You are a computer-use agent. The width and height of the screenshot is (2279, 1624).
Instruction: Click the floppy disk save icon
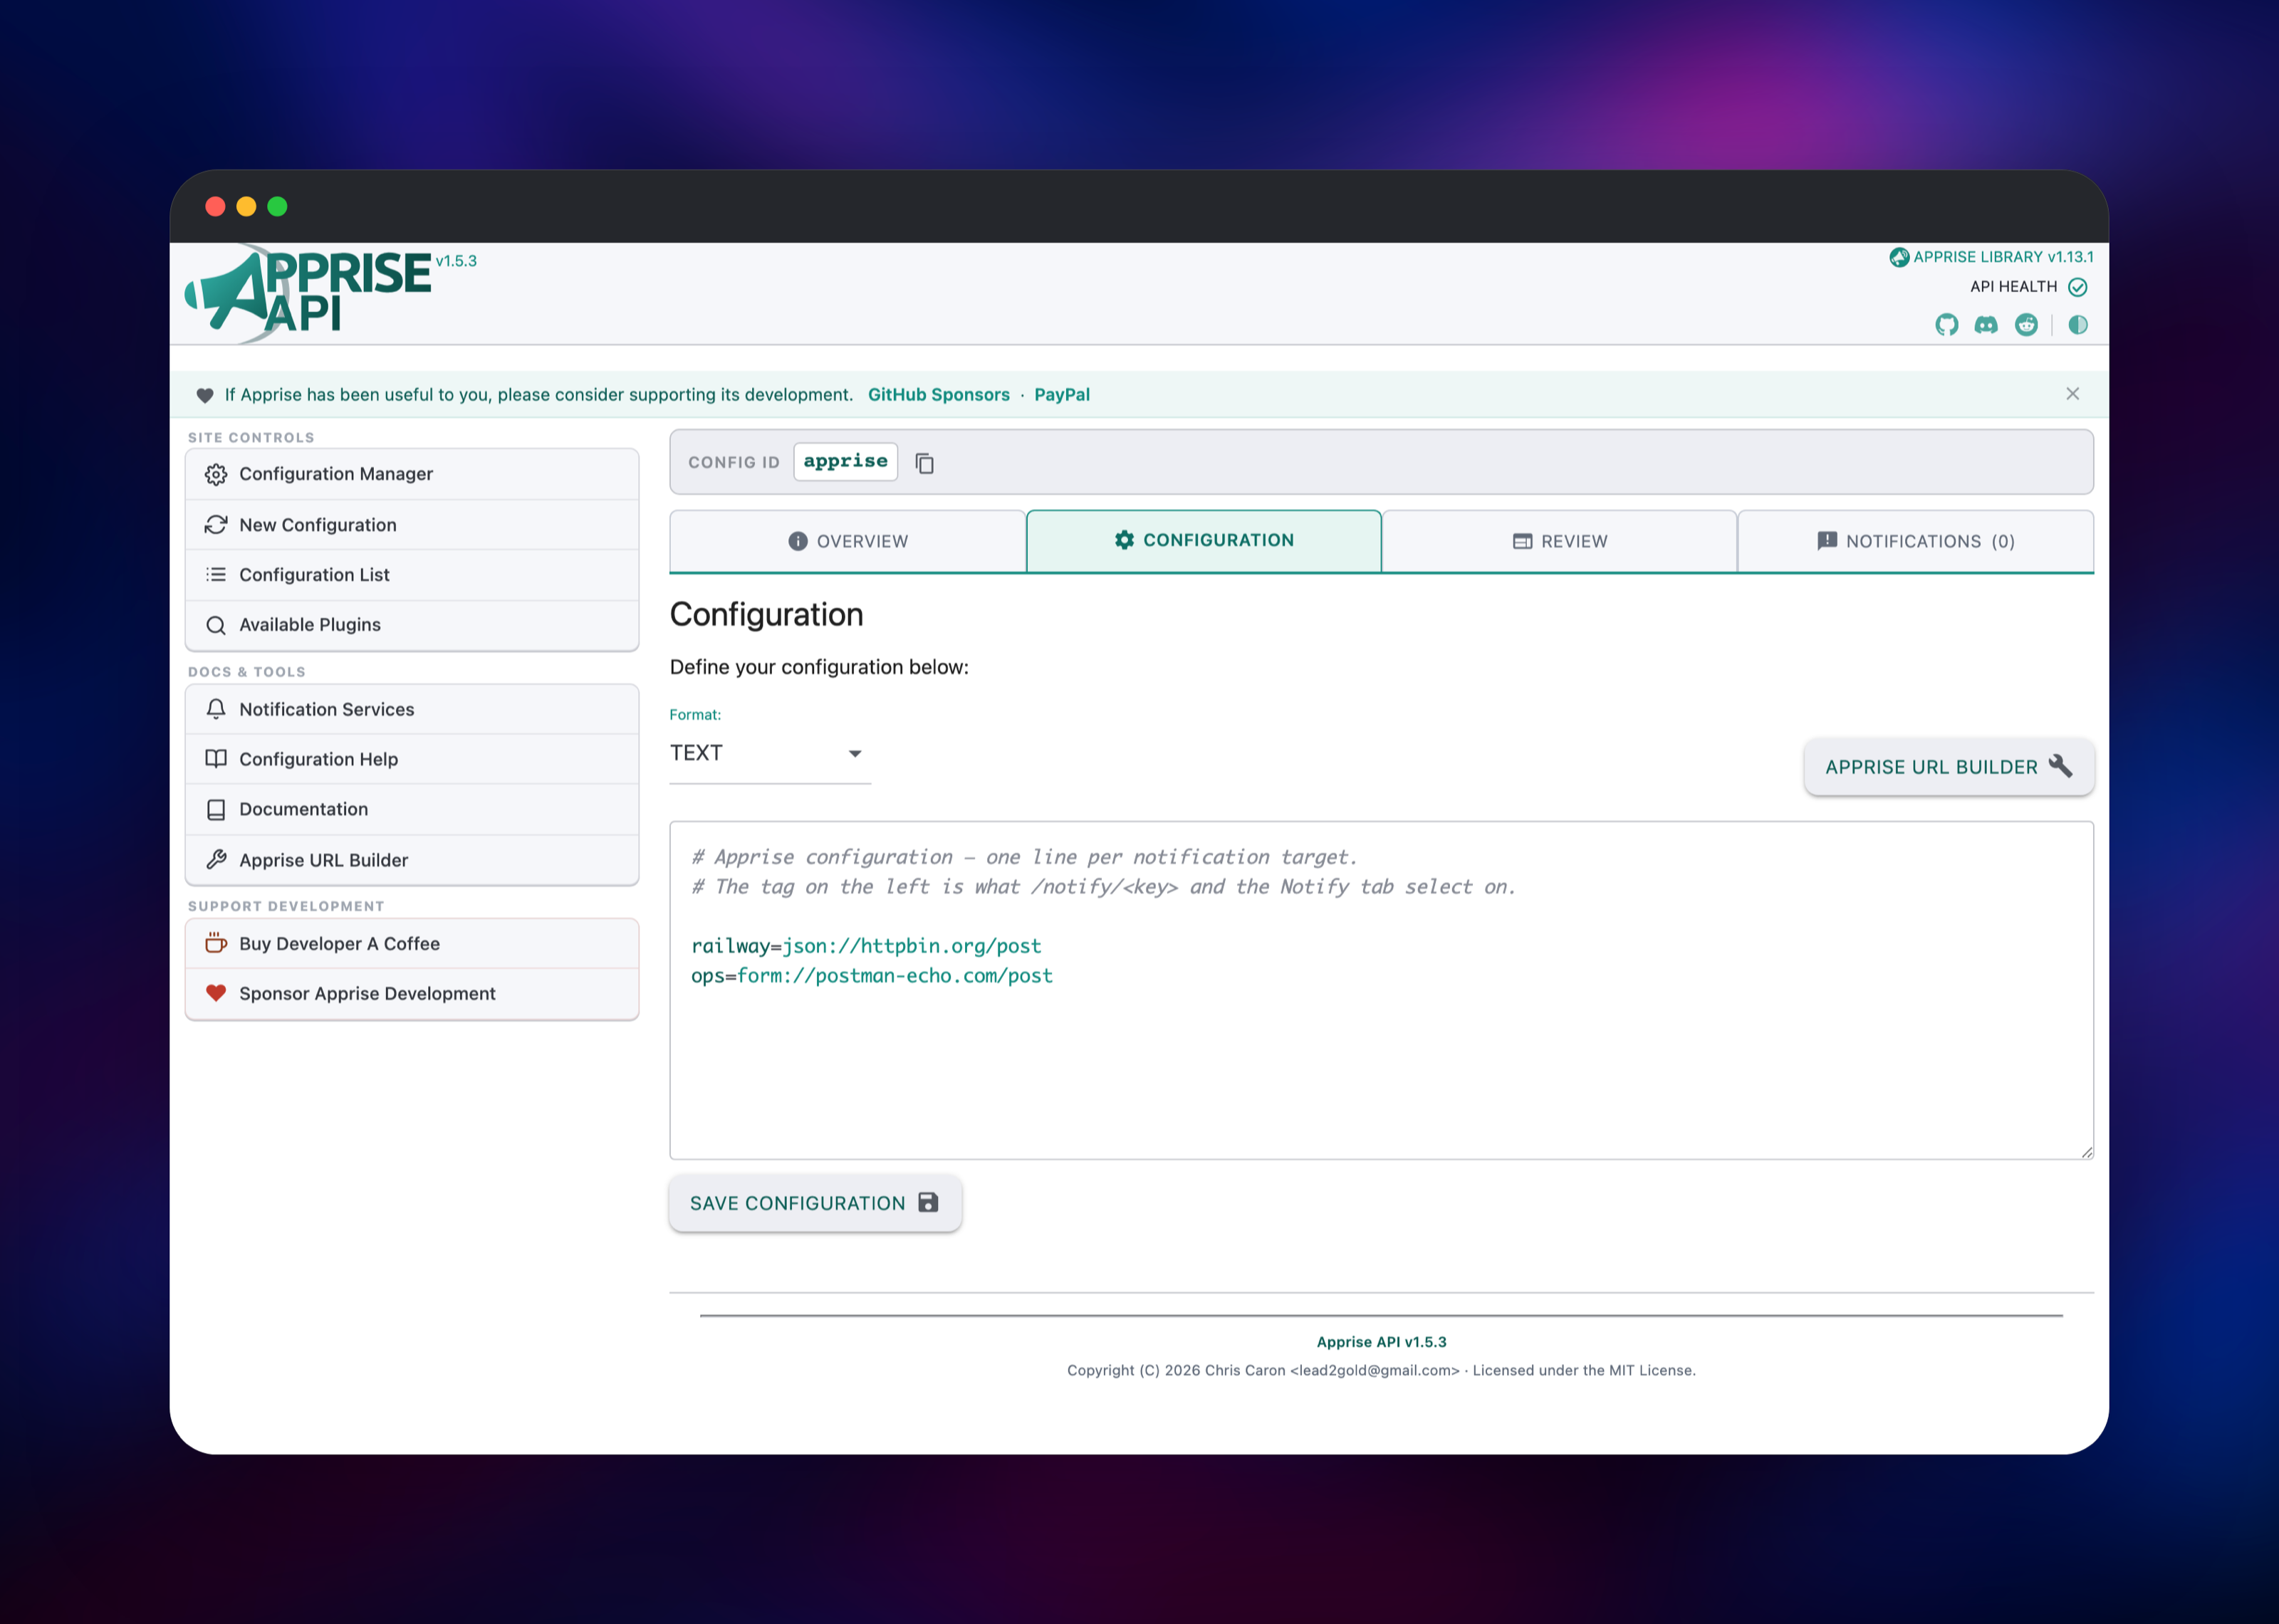929,1202
